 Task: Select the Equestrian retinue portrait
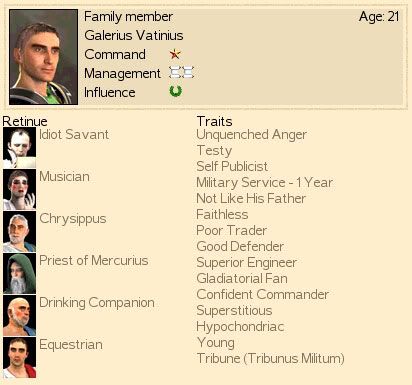pos(19,357)
